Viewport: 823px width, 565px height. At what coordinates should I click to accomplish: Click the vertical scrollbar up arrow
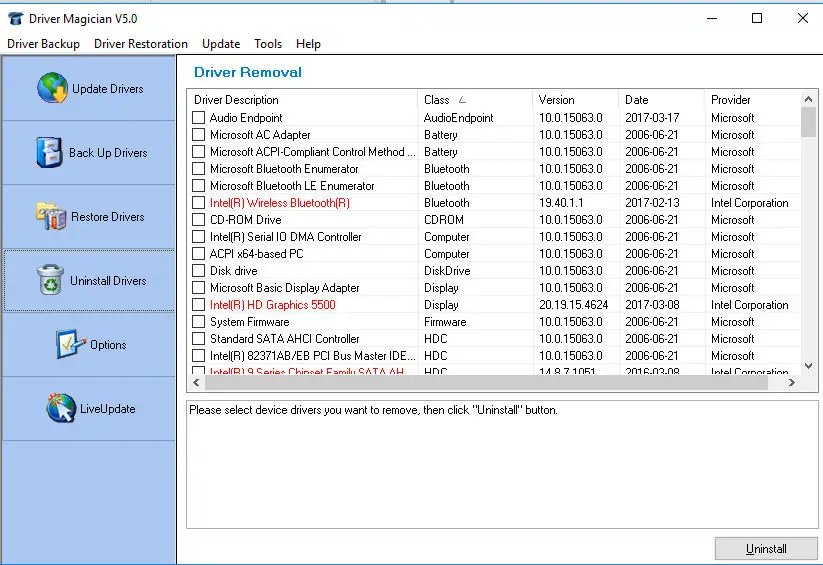click(x=808, y=99)
